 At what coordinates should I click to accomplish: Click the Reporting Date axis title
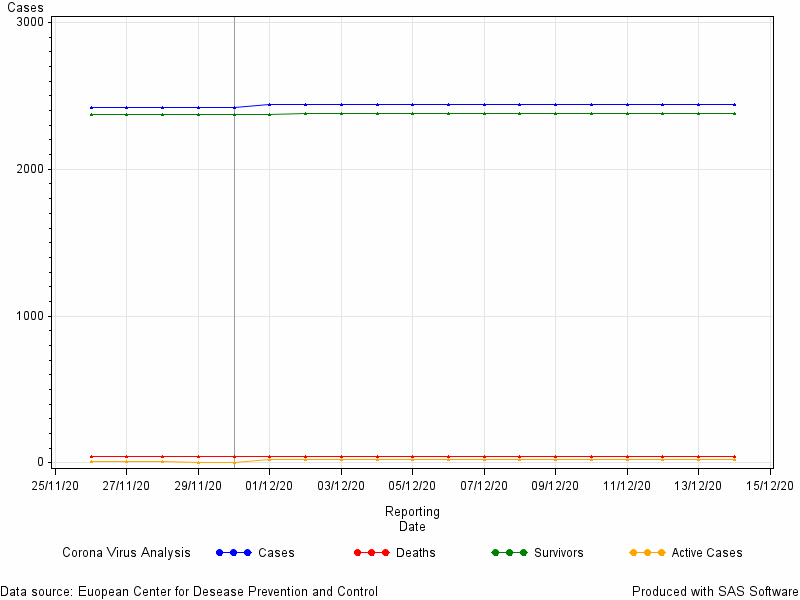point(412,518)
